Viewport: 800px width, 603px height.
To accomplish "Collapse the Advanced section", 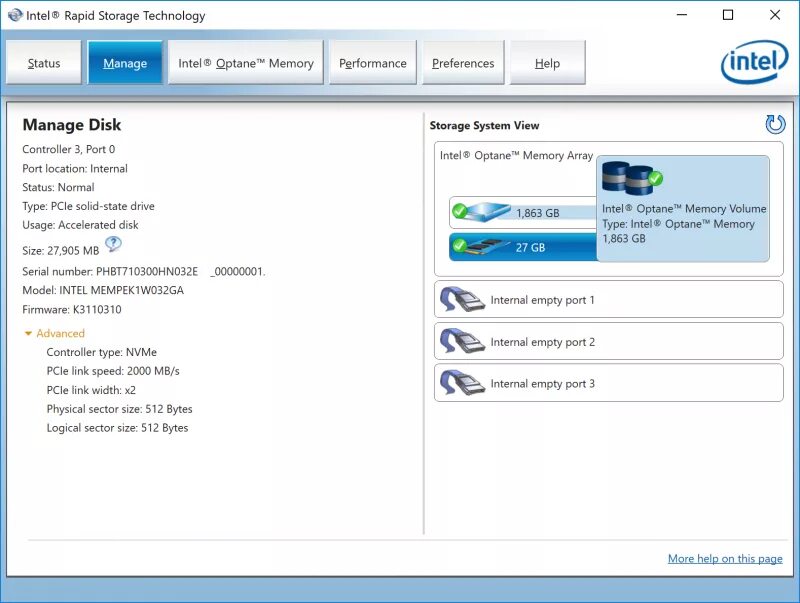I will point(28,334).
